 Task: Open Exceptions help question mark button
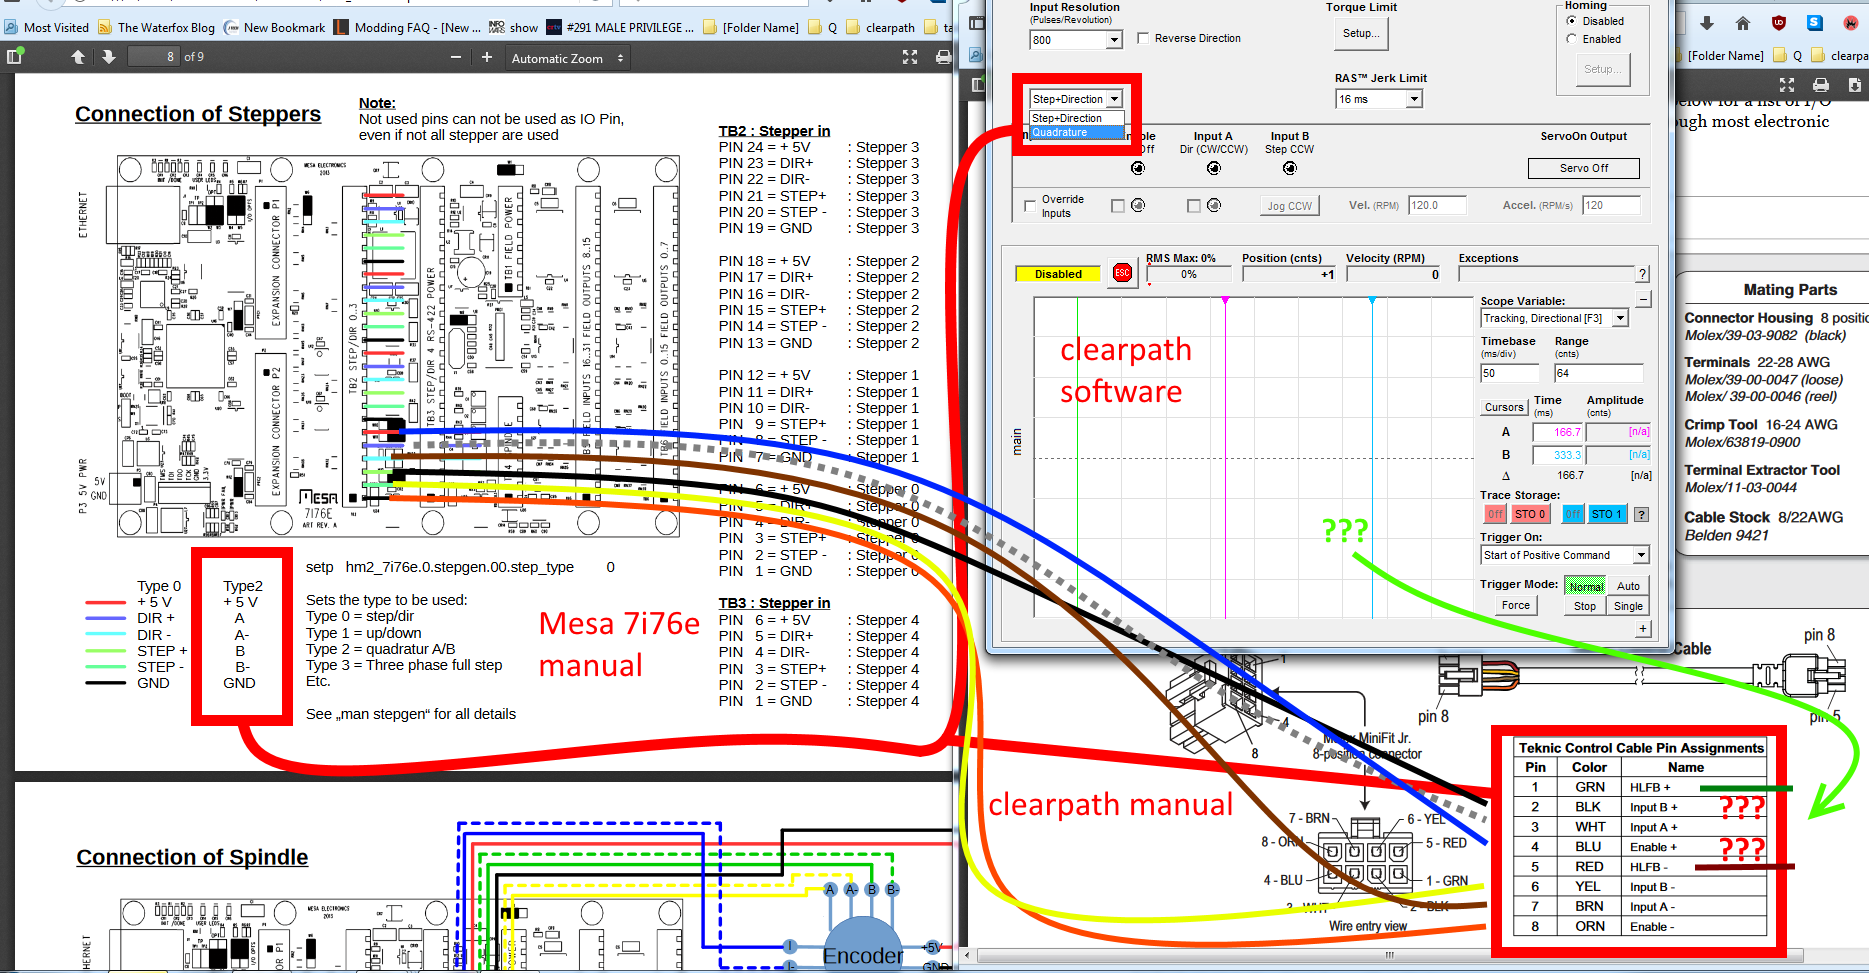pos(1642,274)
